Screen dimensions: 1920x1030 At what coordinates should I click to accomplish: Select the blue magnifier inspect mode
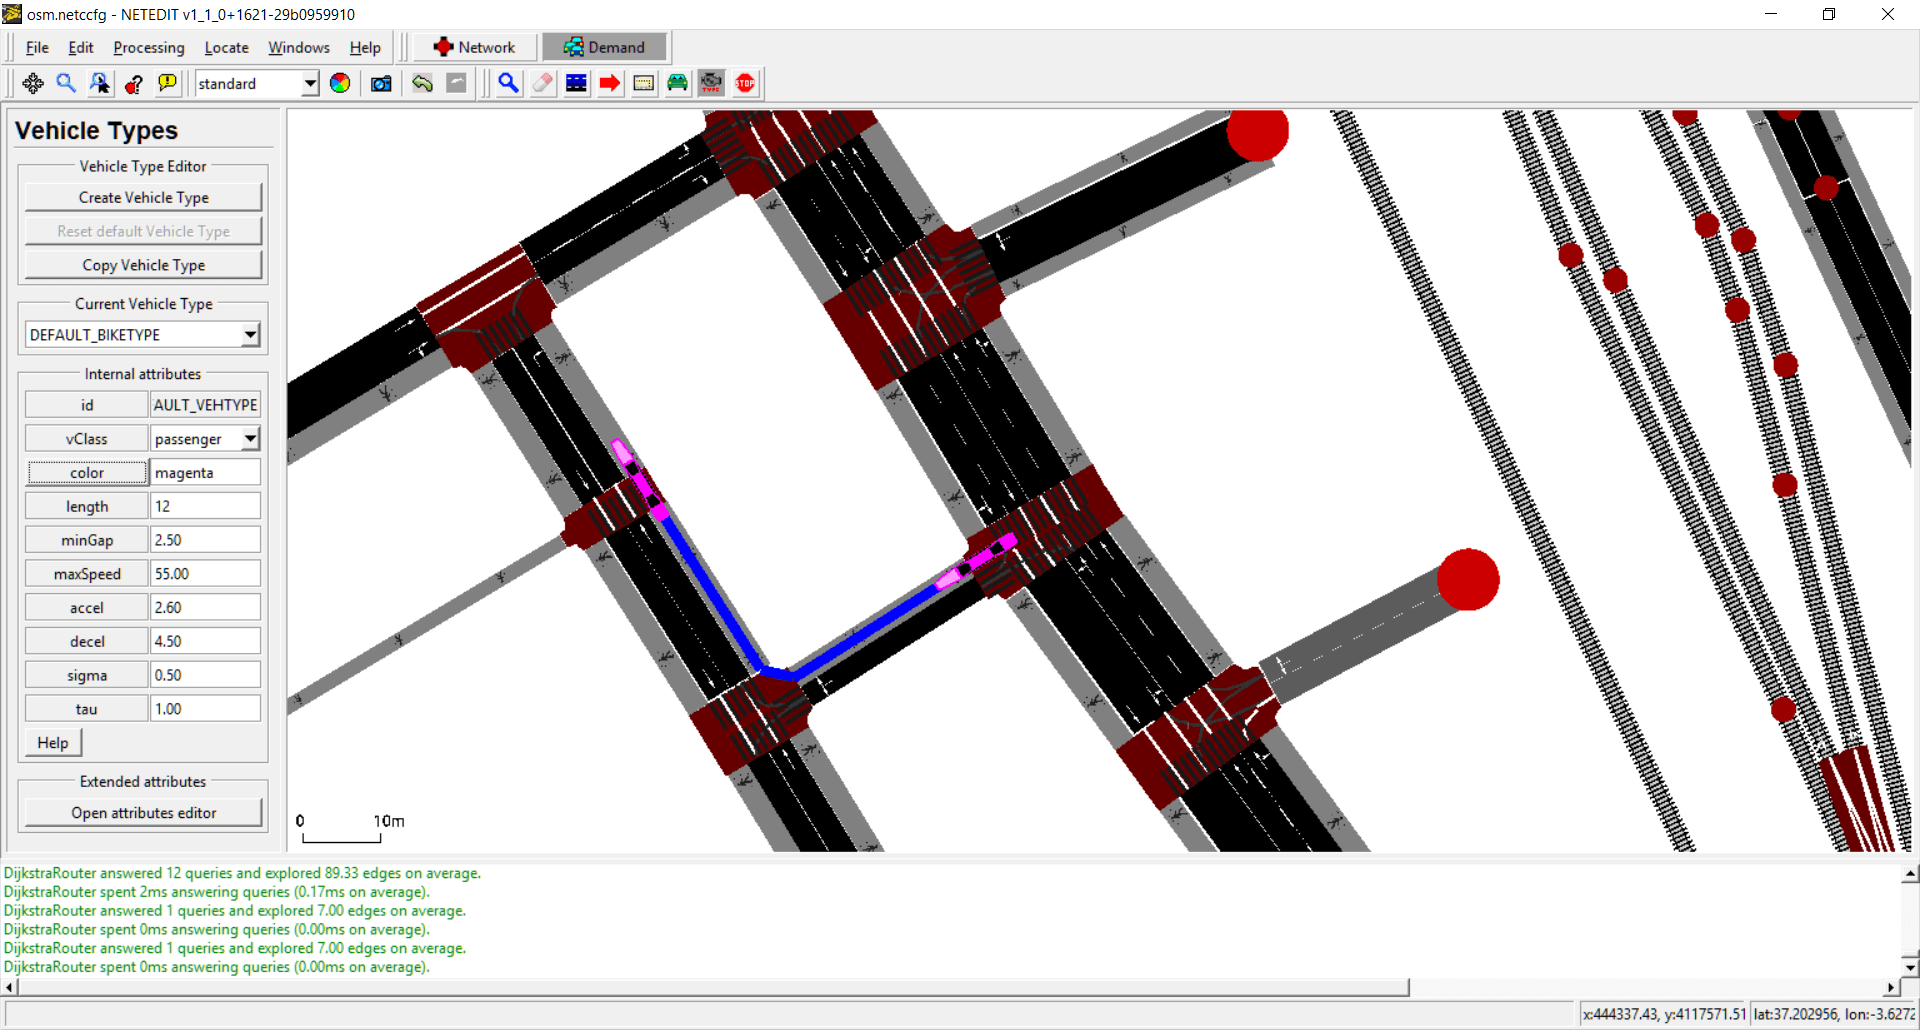click(x=508, y=84)
